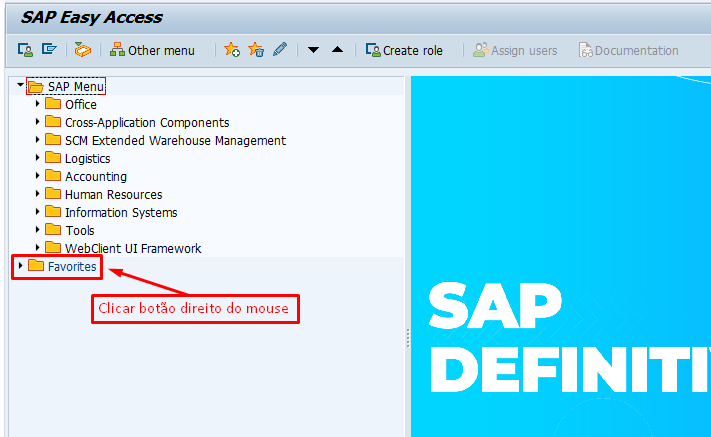
Task: Click Delete Favorites star icon
Action: (256, 50)
